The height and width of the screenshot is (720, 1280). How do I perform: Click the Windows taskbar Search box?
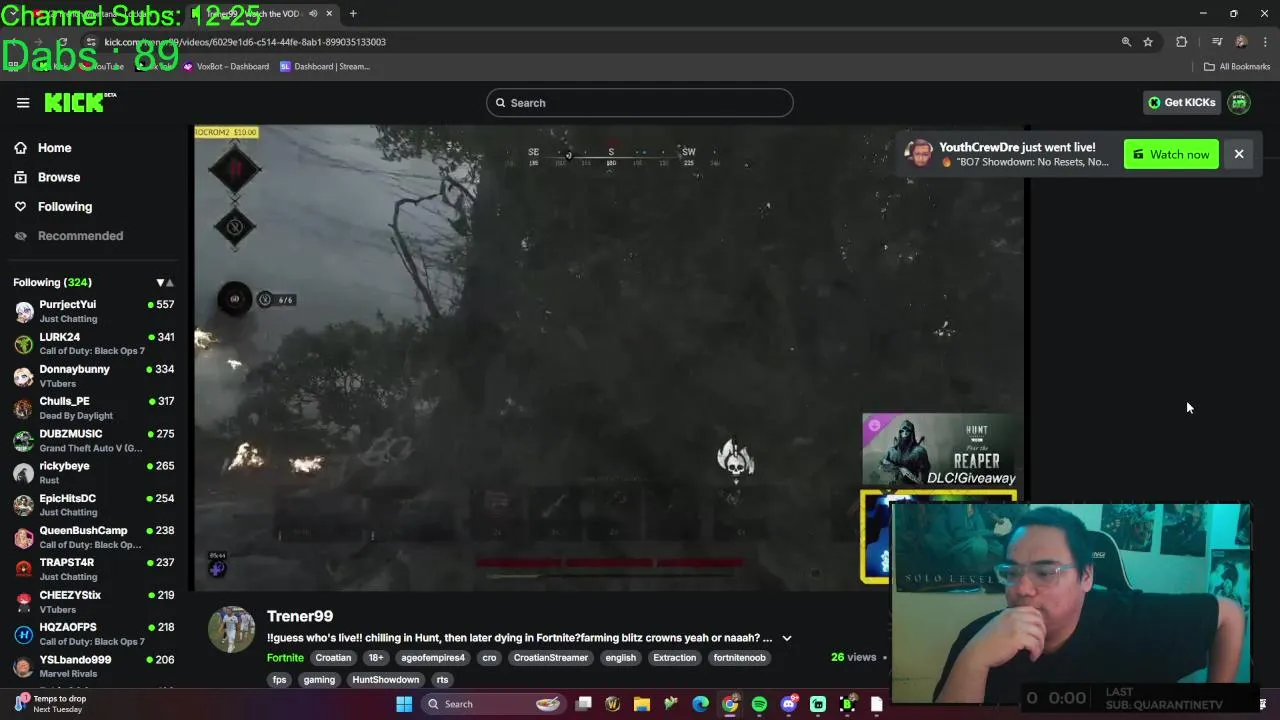coord(494,704)
